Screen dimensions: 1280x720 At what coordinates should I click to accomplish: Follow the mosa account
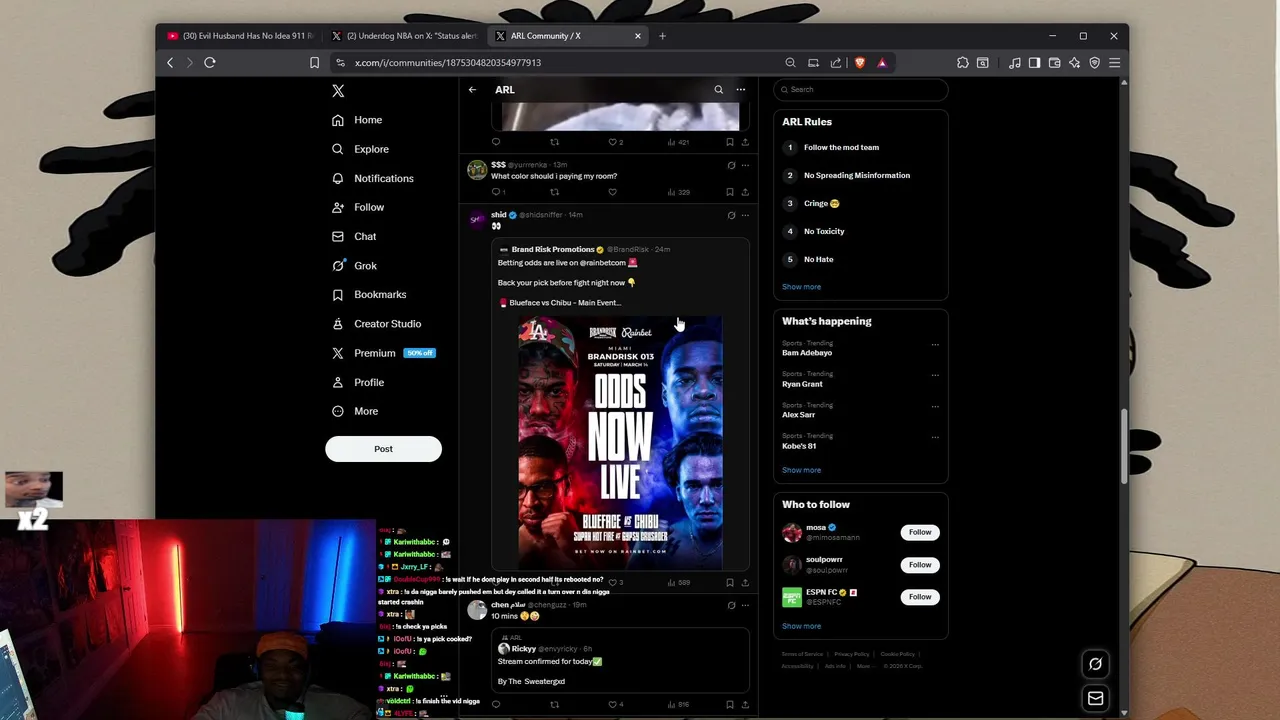pyautogui.click(x=920, y=532)
